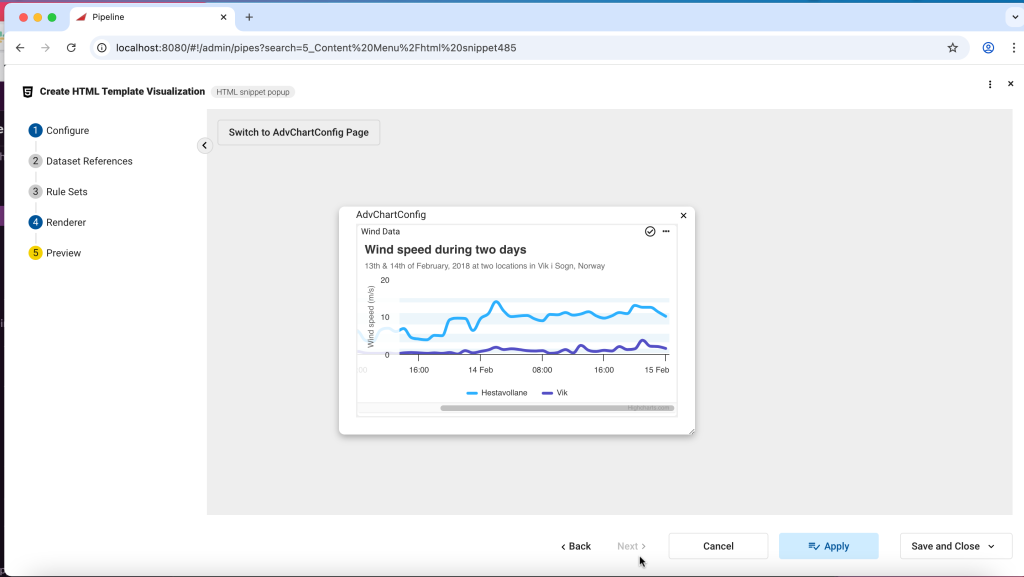
Task: Open a new browser tab
Action: tap(249, 17)
